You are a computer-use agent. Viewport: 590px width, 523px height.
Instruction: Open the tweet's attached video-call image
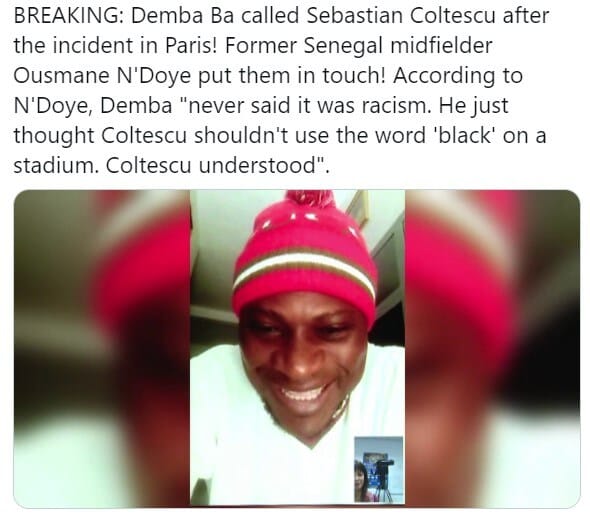[x=297, y=349]
